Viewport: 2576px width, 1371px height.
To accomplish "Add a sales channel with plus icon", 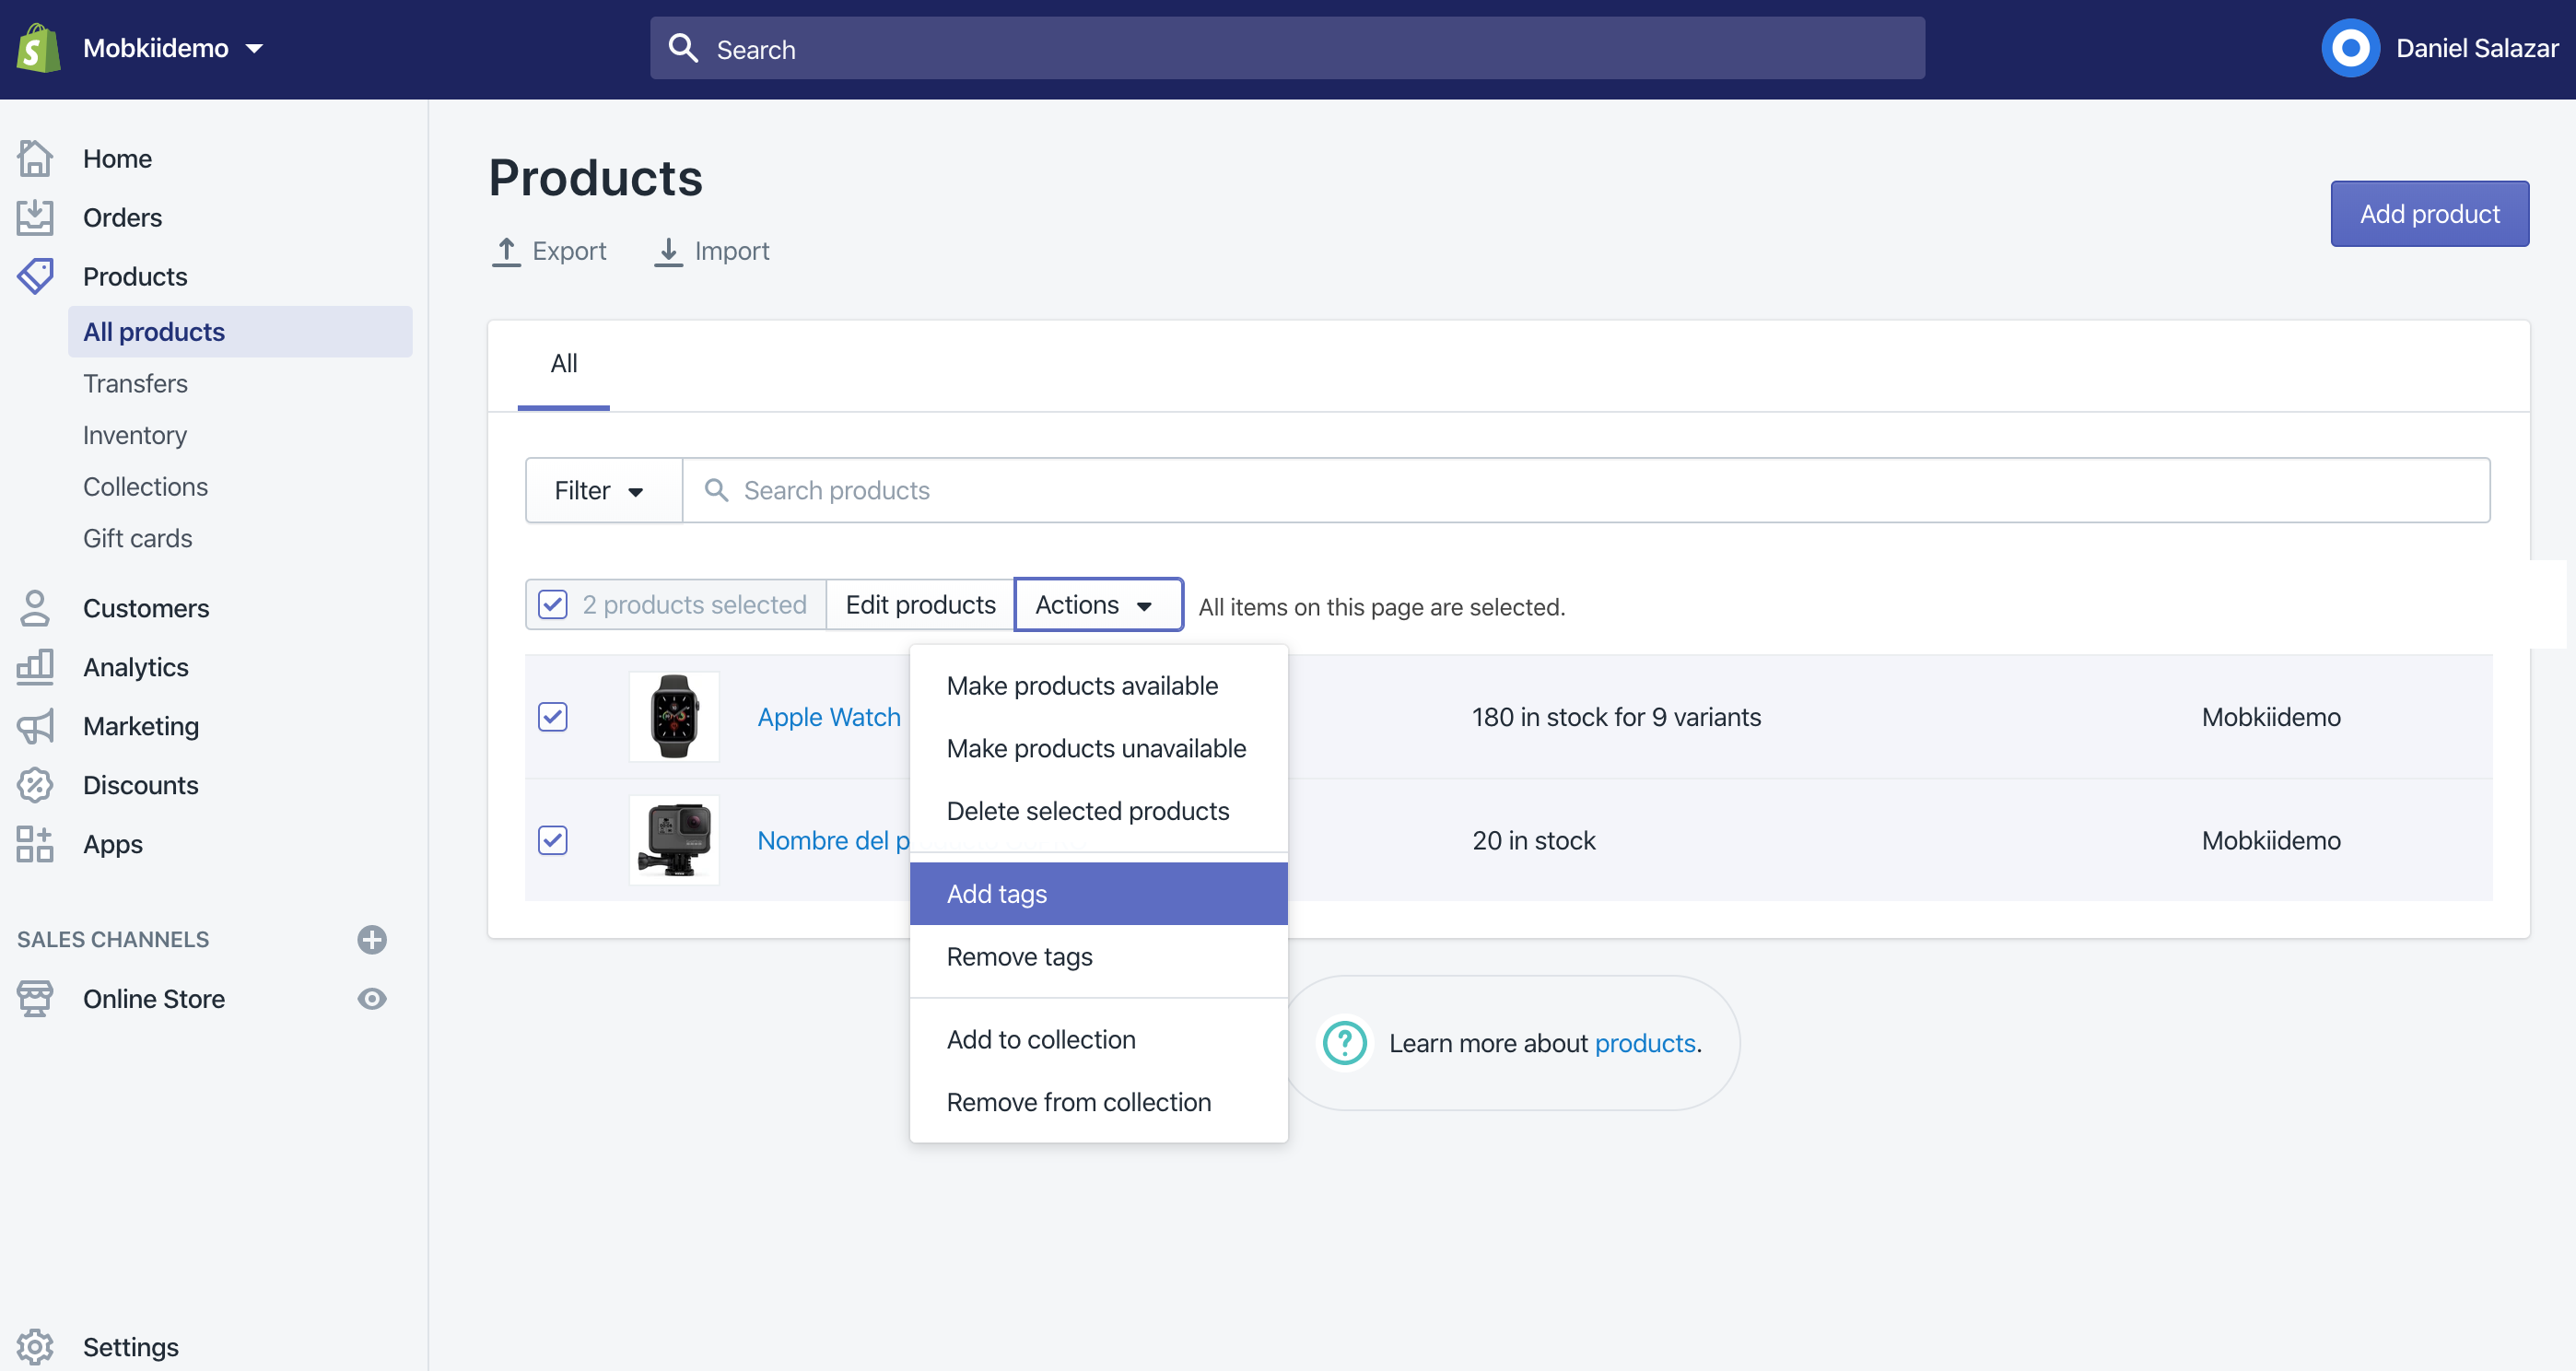I will pyautogui.click(x=372, y=939).
